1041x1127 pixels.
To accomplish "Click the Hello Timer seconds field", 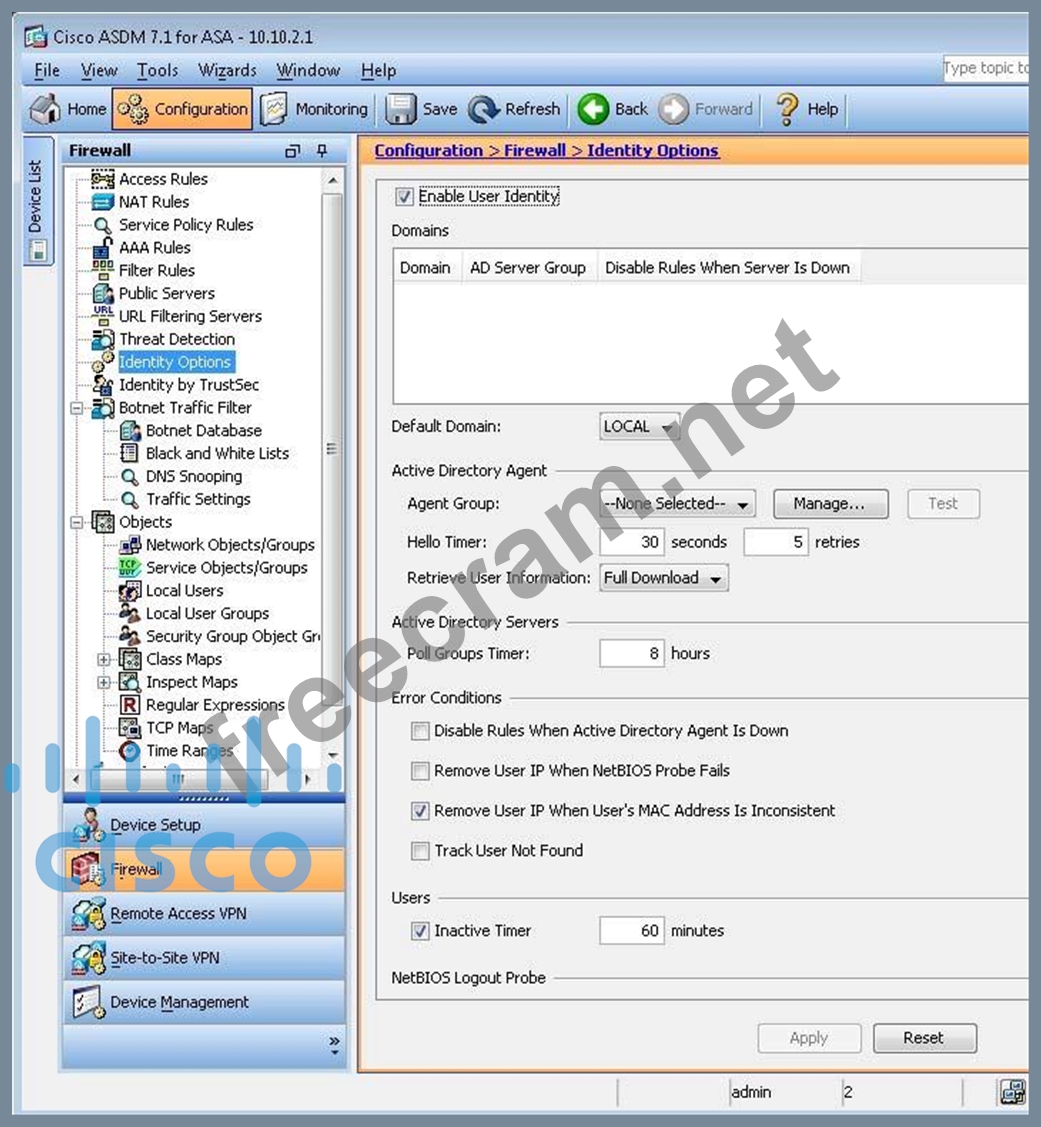I will pos(632,542).
